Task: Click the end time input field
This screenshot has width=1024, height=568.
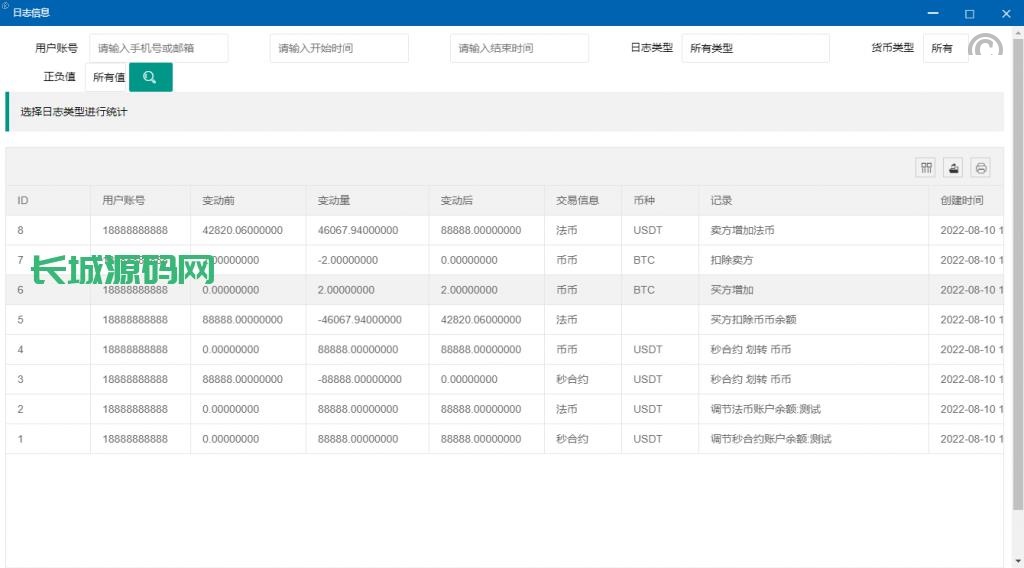Action: coord(519,48)
